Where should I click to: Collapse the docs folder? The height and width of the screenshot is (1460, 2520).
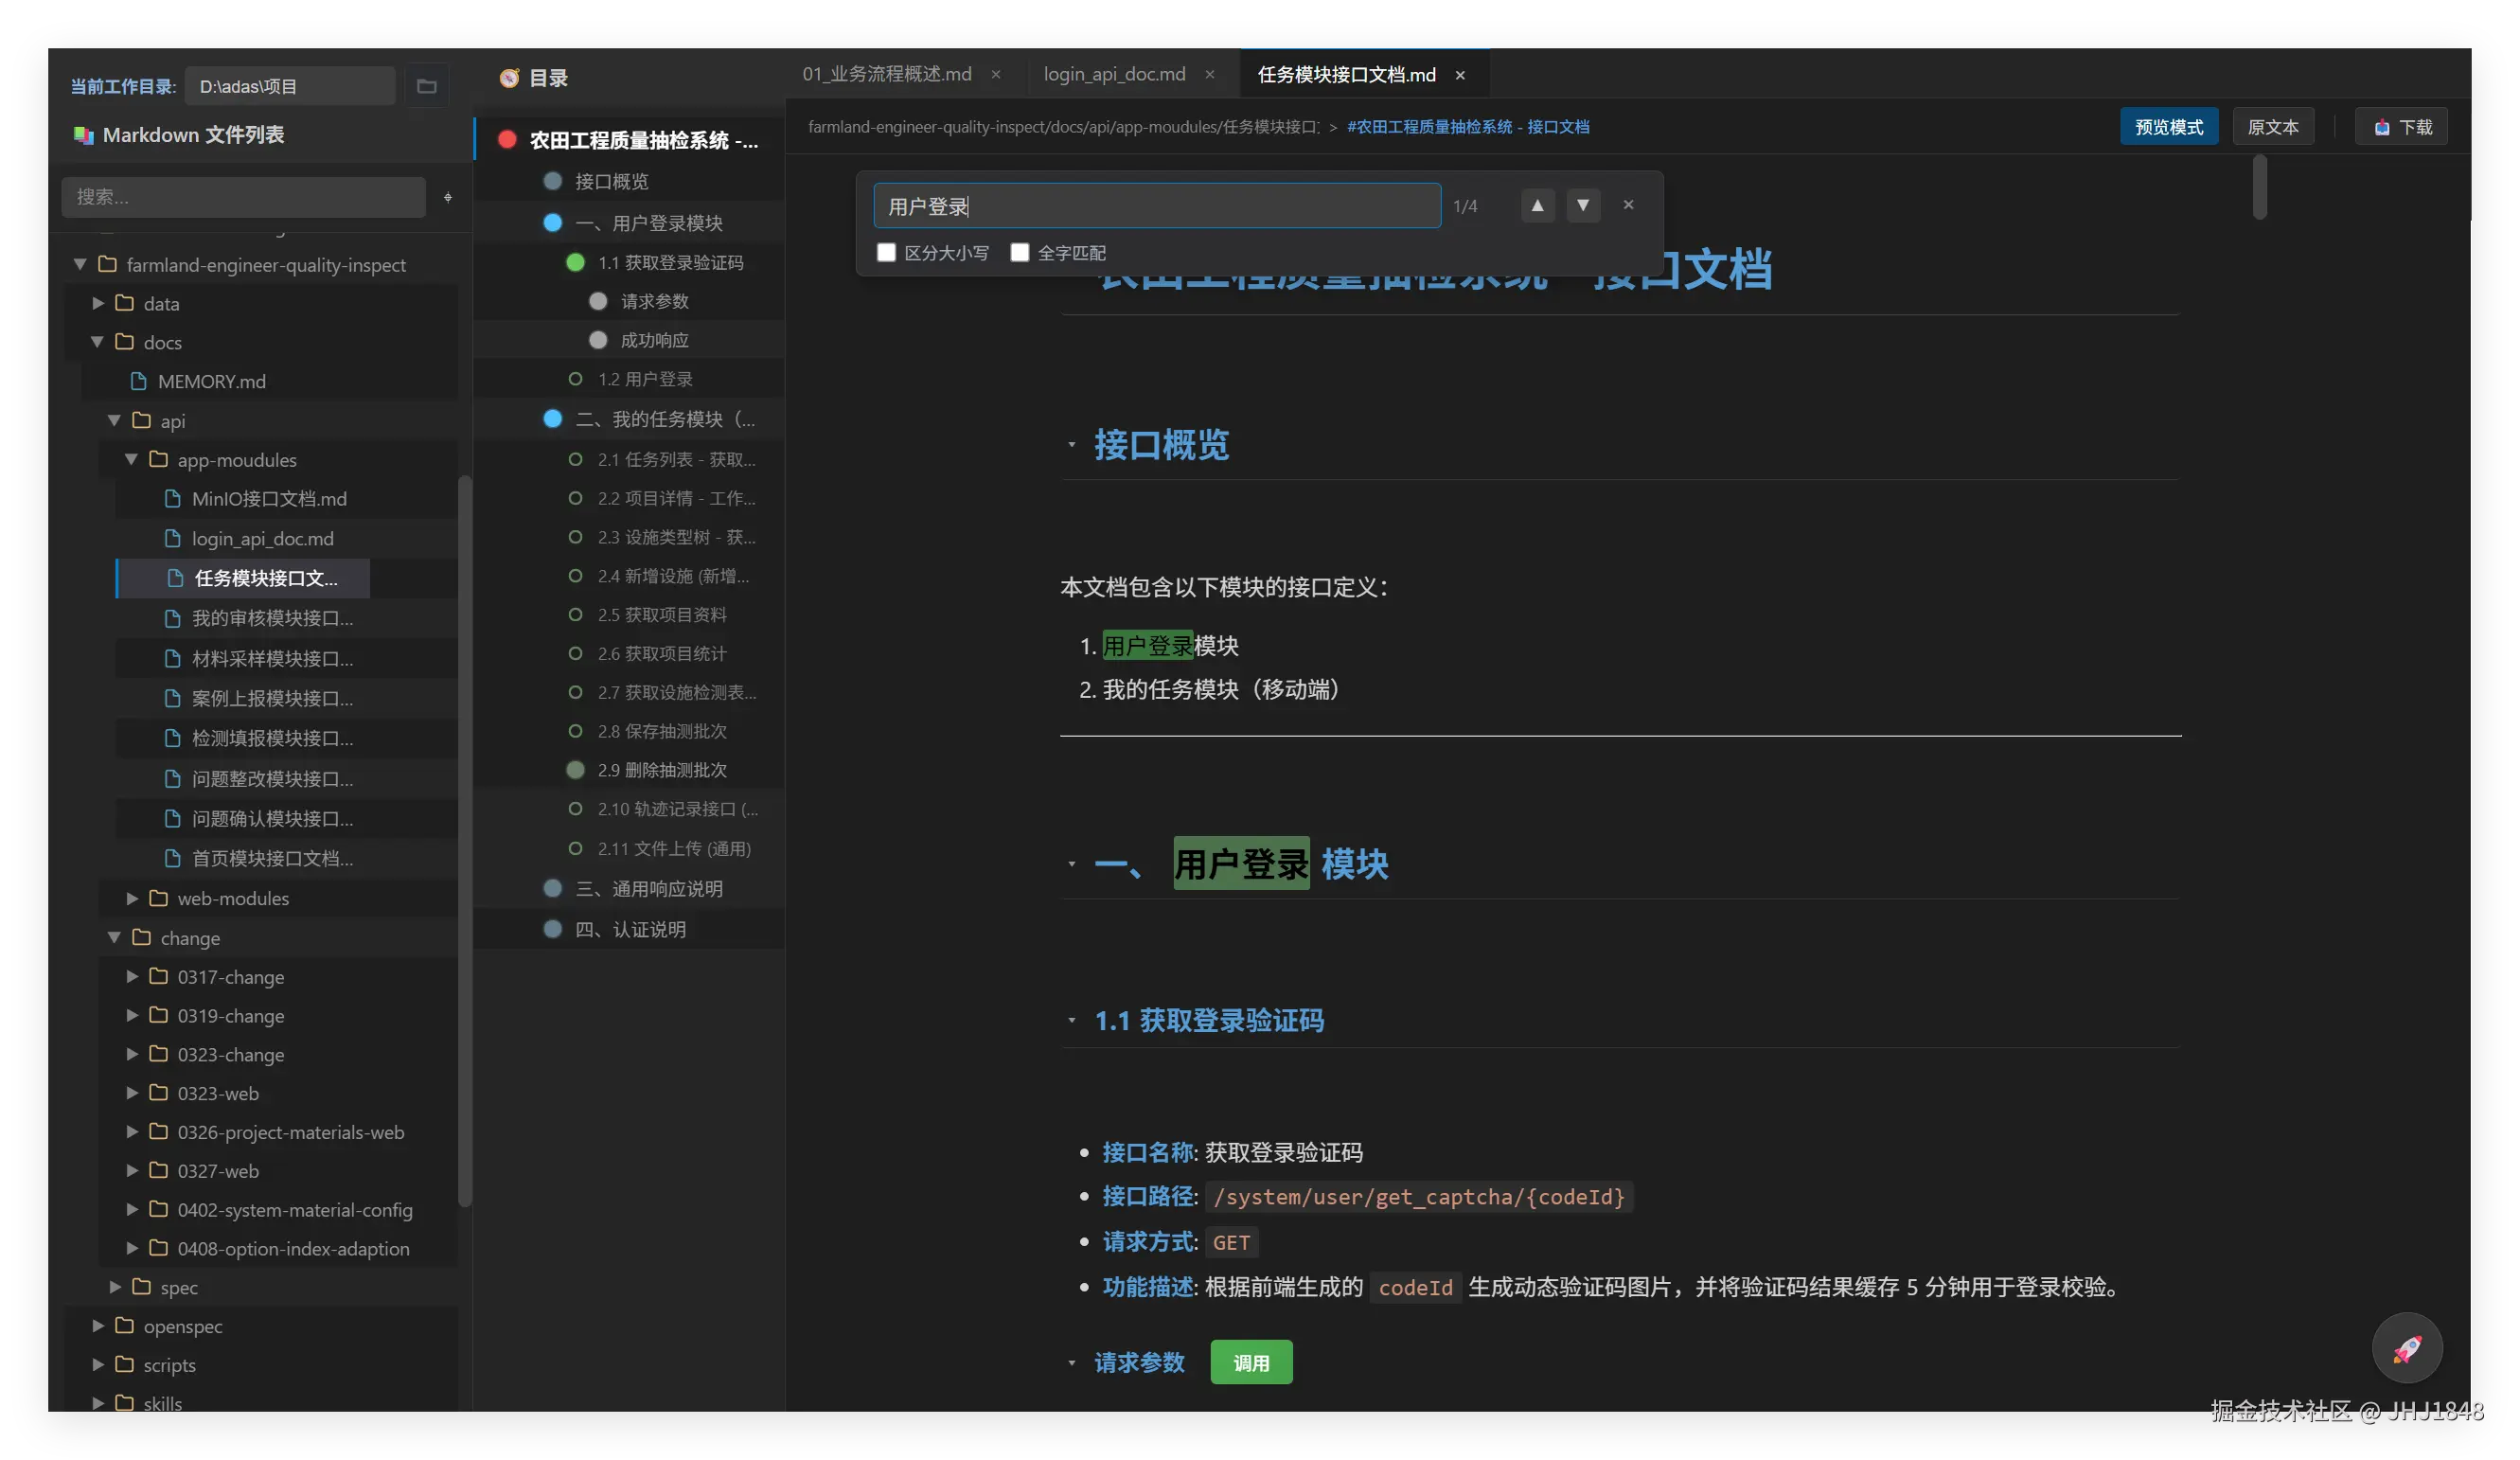point(97,342)
